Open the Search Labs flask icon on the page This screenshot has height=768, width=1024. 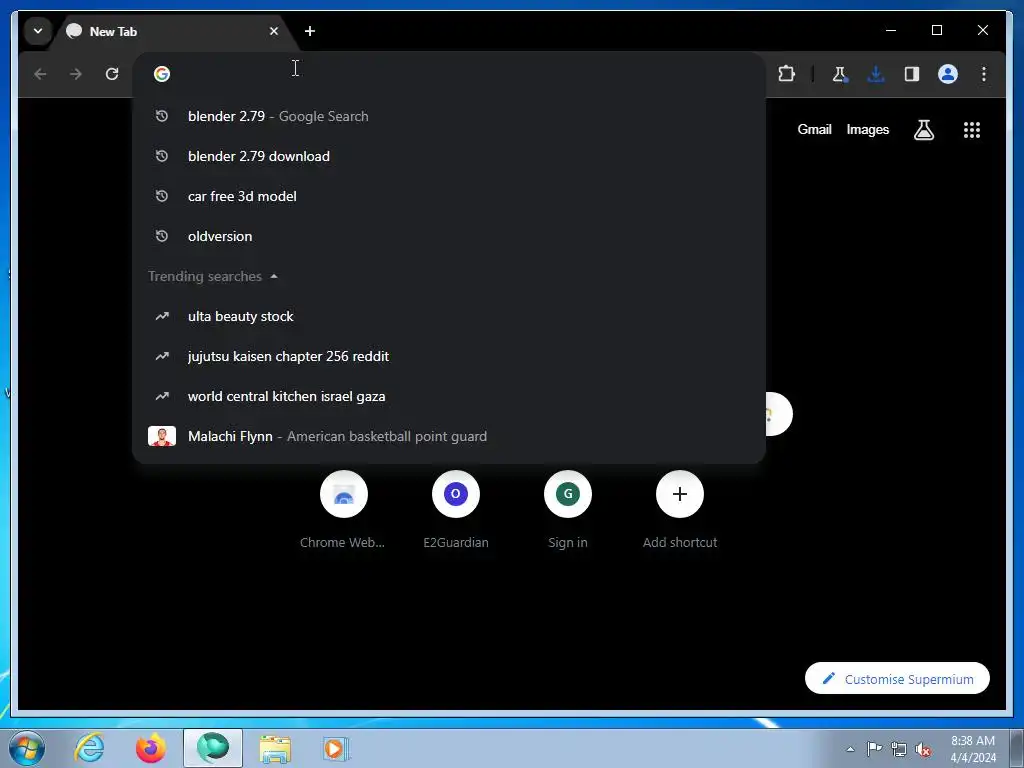pos(923,130)
